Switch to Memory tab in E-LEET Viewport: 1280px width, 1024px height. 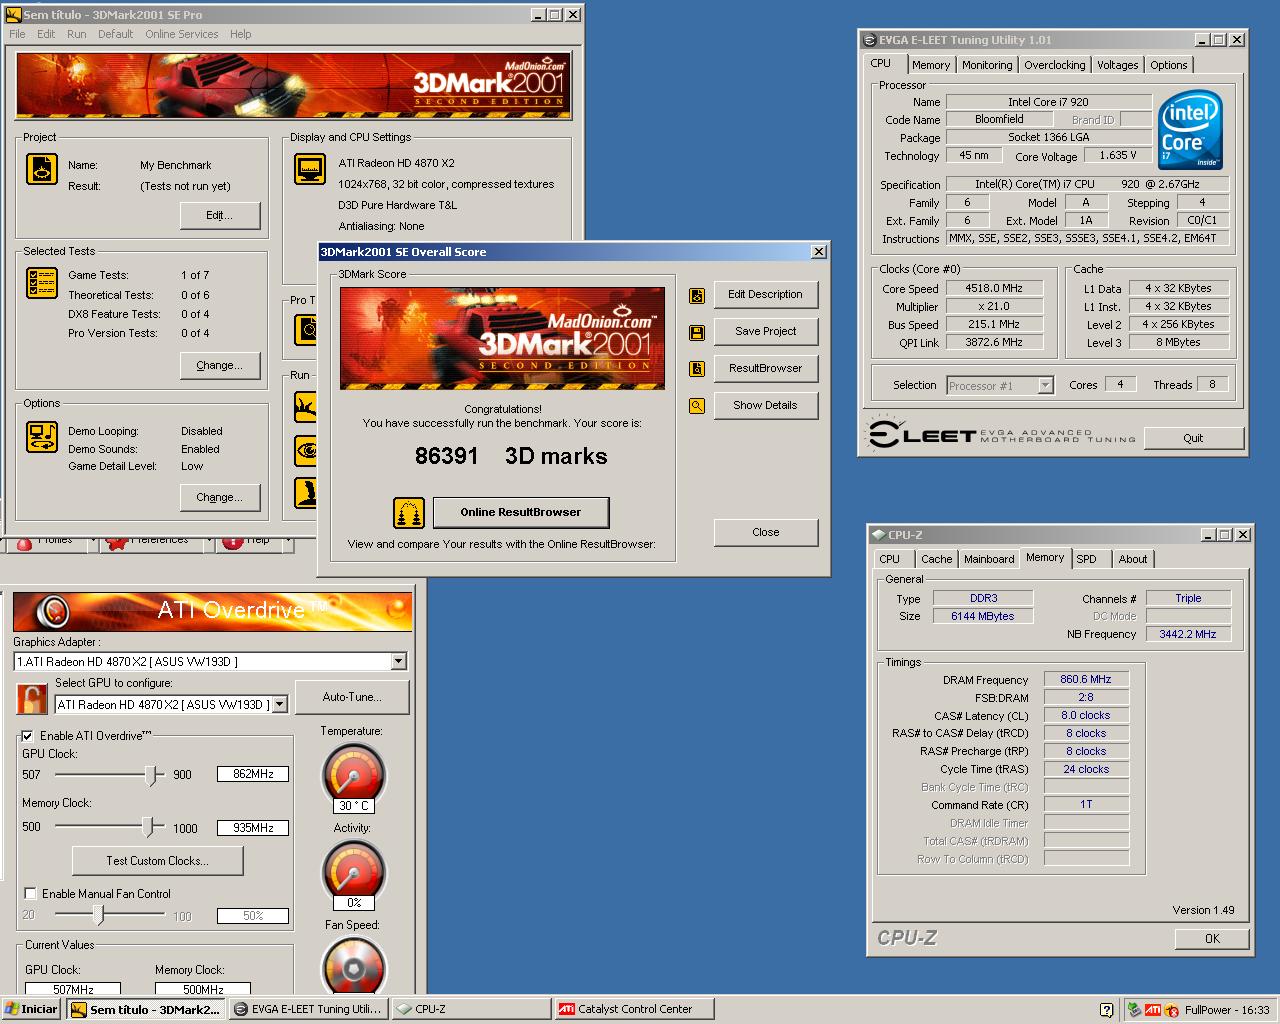(x=930, y=65)
